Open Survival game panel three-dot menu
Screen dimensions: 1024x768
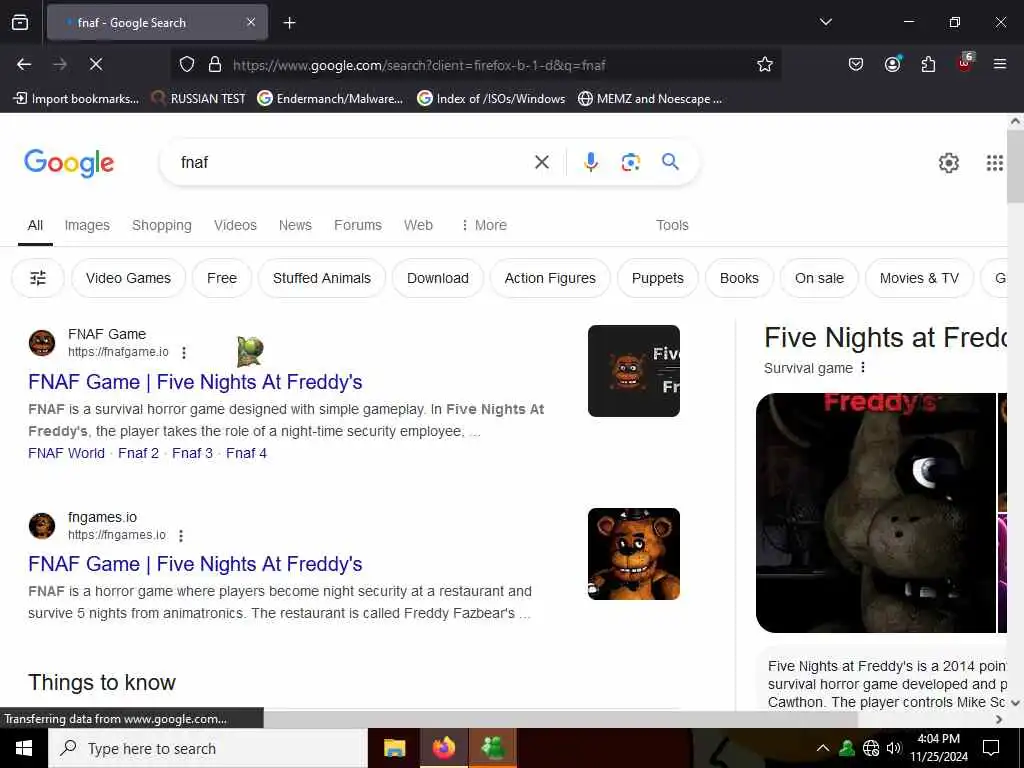pos(863,368)
